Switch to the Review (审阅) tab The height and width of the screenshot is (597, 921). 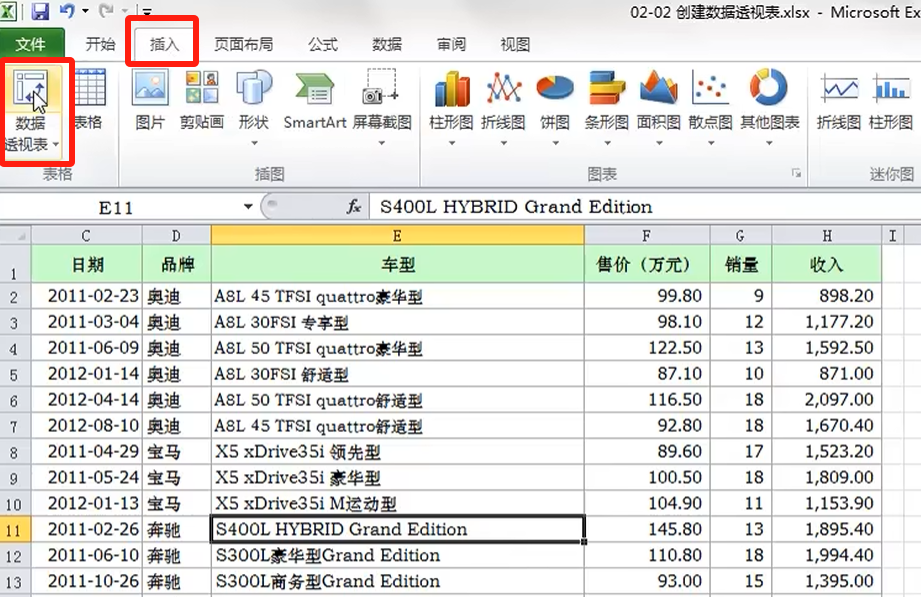coord(451,43)
